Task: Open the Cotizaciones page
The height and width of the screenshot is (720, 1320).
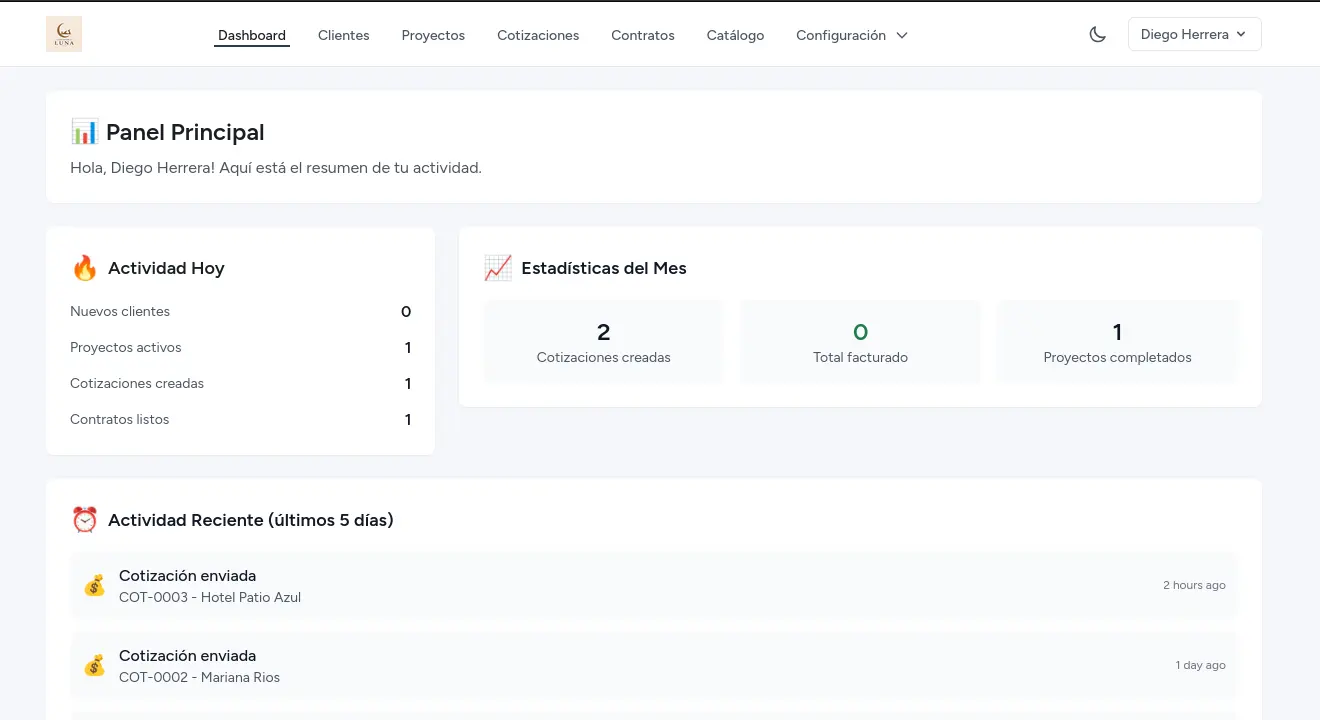Action: tap(538, 35)
